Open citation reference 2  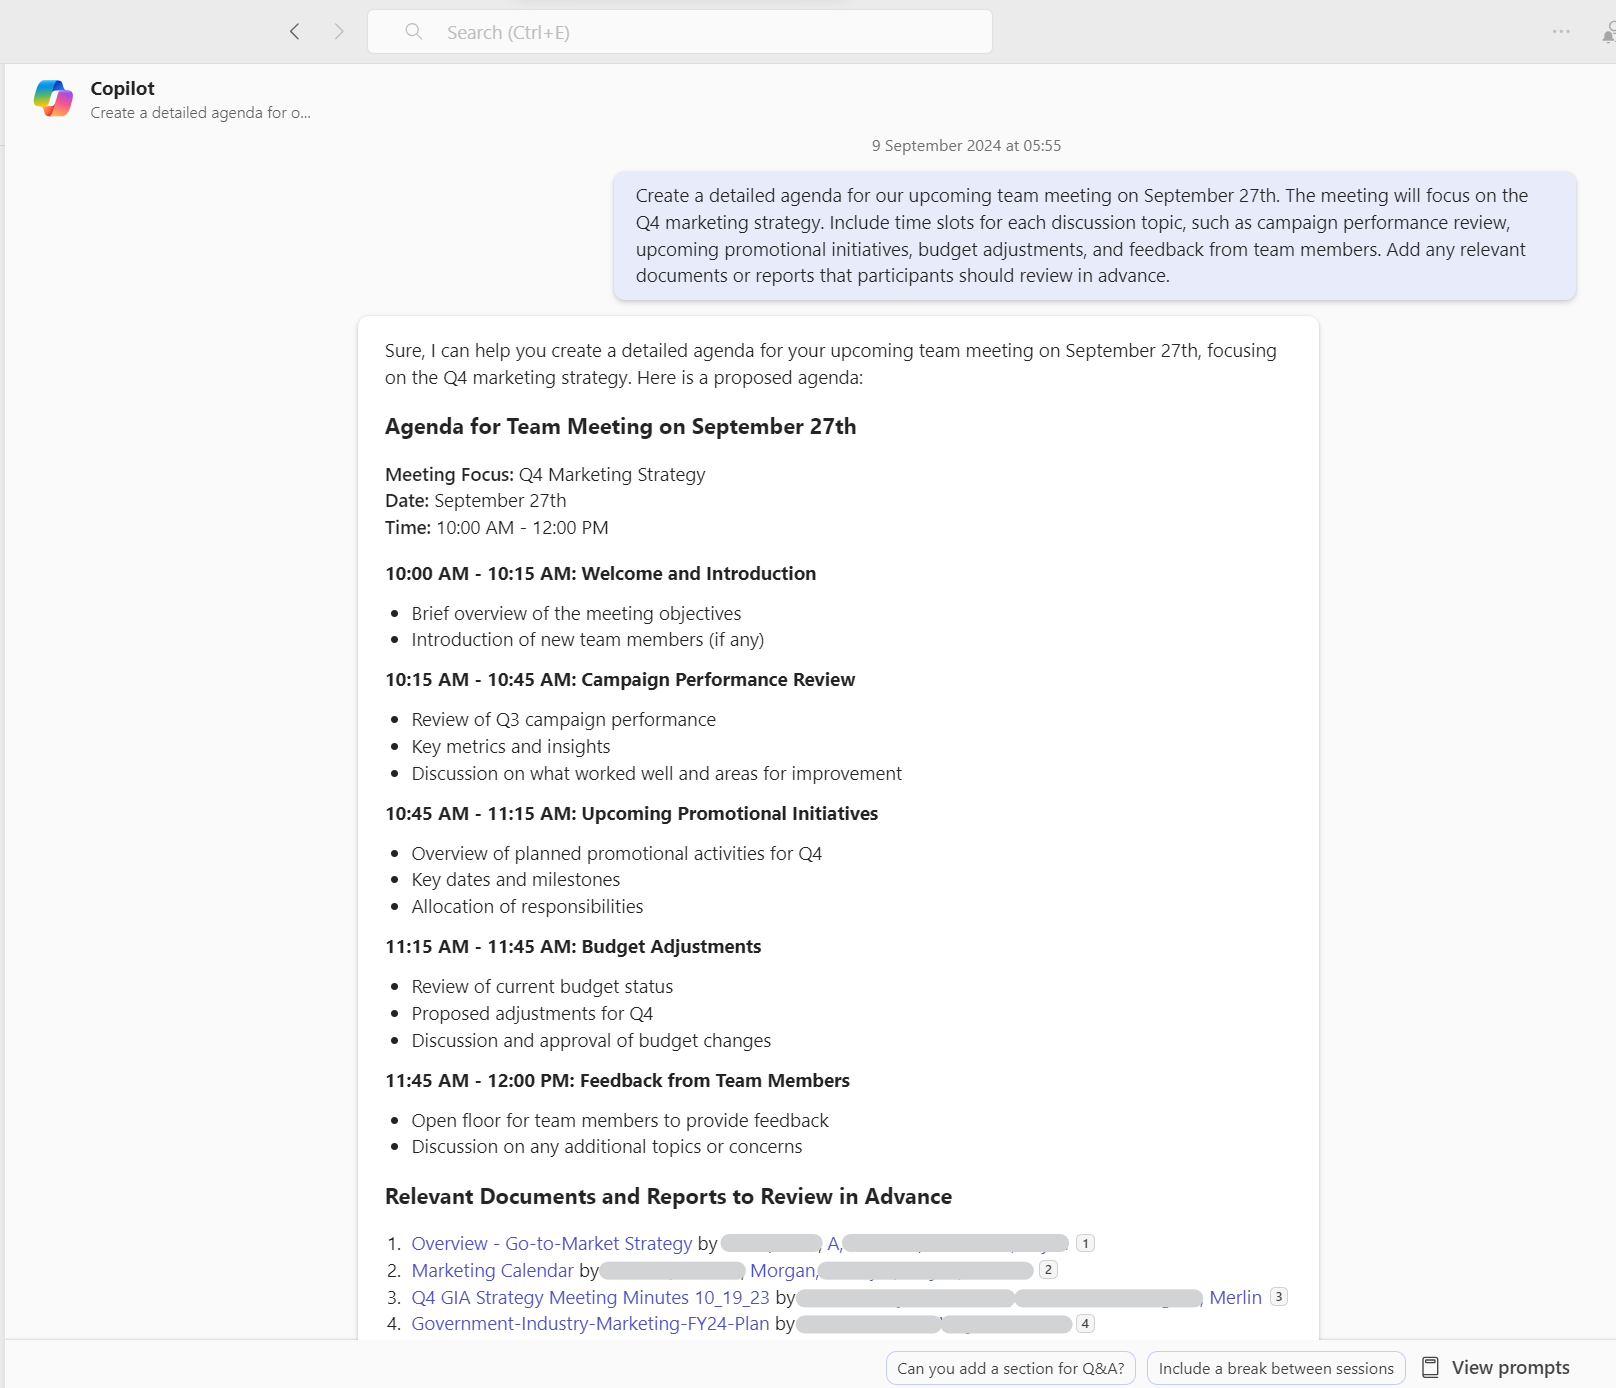click(x=1048, y=1270)
